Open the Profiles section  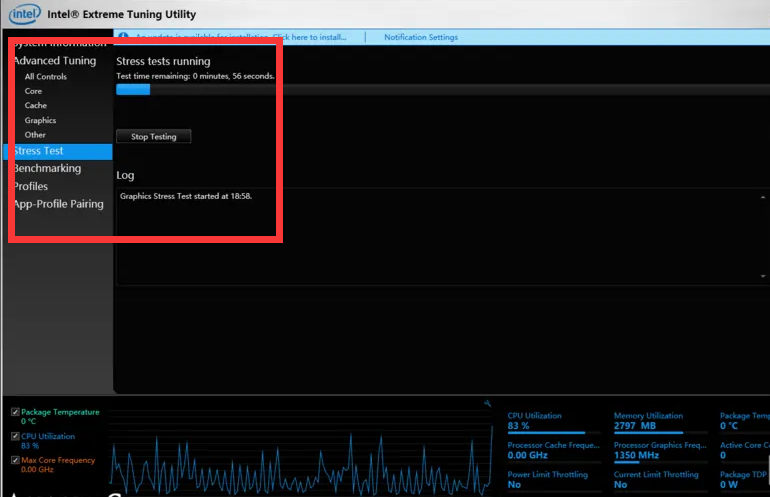(x=31, y=186)
